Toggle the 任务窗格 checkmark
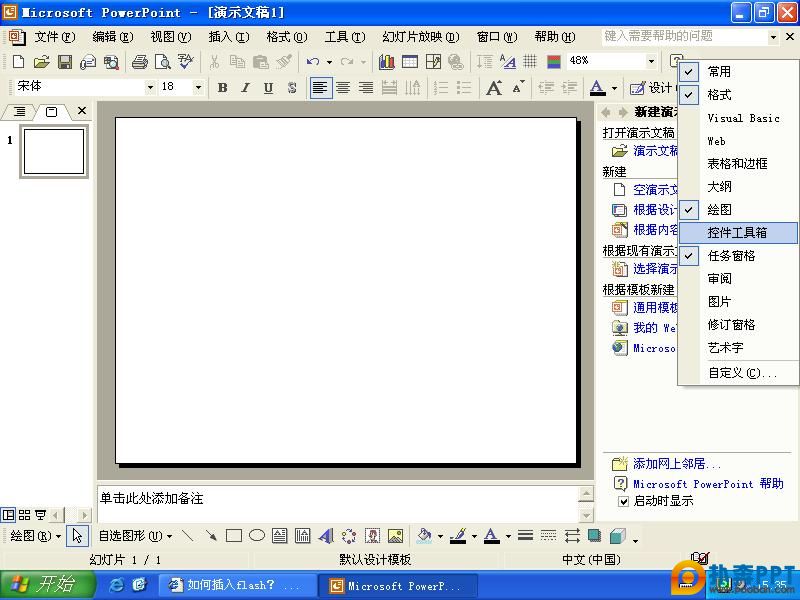The width and height of the screenshot is (800, 600). [688, 256]
